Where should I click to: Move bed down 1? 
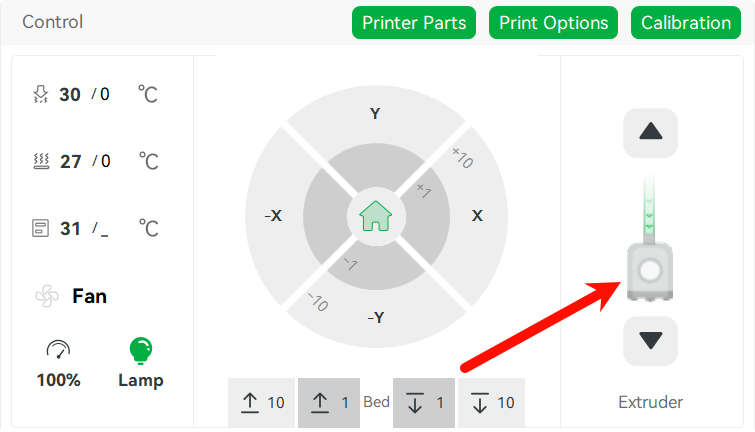pos(424,403)
